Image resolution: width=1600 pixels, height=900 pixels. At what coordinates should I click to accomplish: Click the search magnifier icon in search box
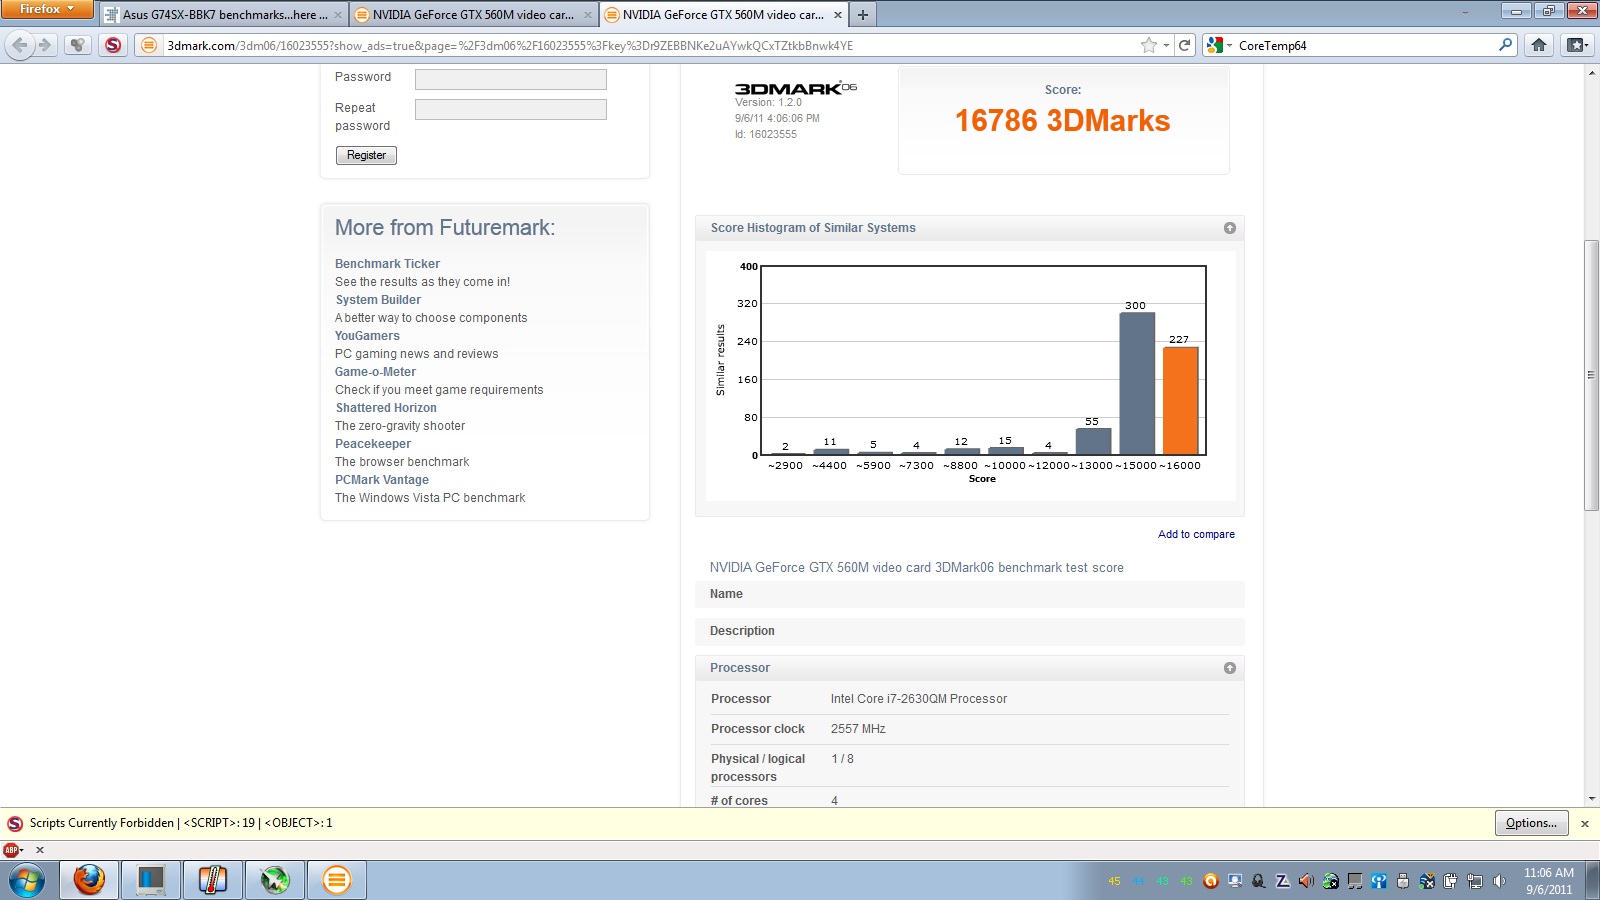tap(1506, 45)
